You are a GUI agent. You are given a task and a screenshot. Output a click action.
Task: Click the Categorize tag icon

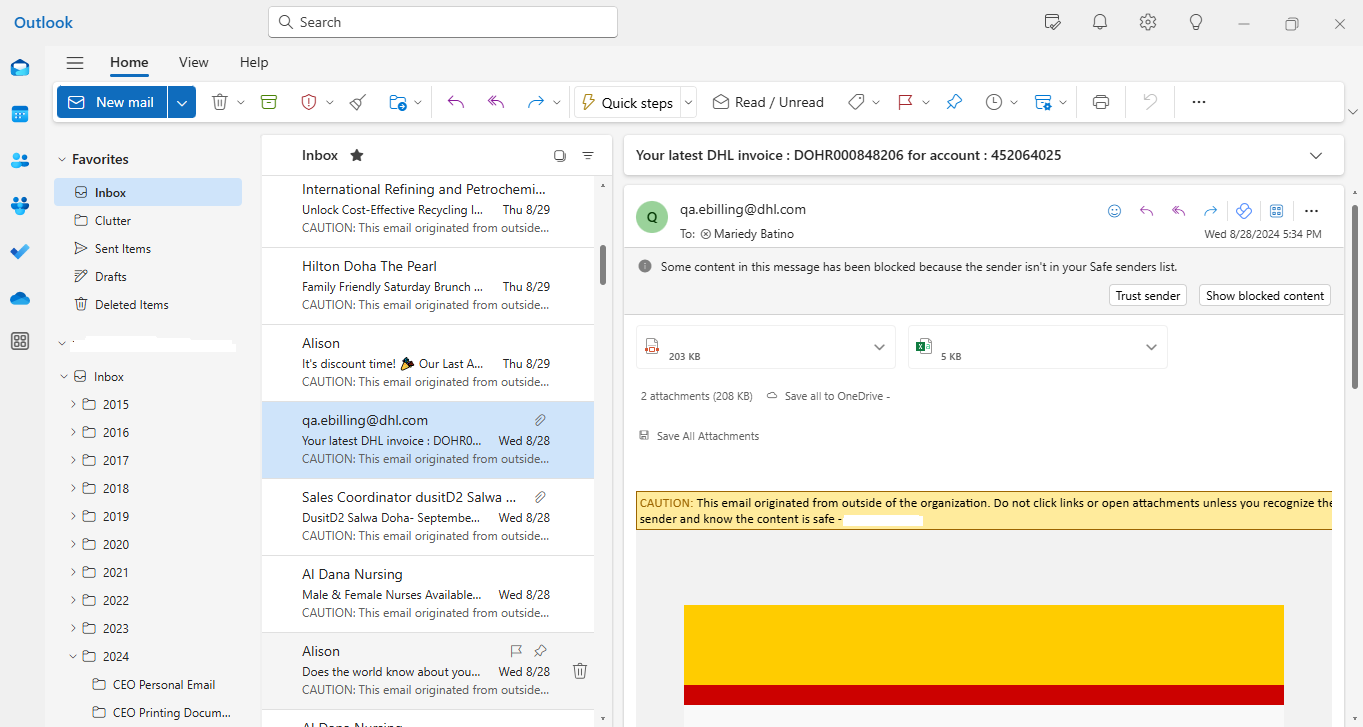[856, 102]
